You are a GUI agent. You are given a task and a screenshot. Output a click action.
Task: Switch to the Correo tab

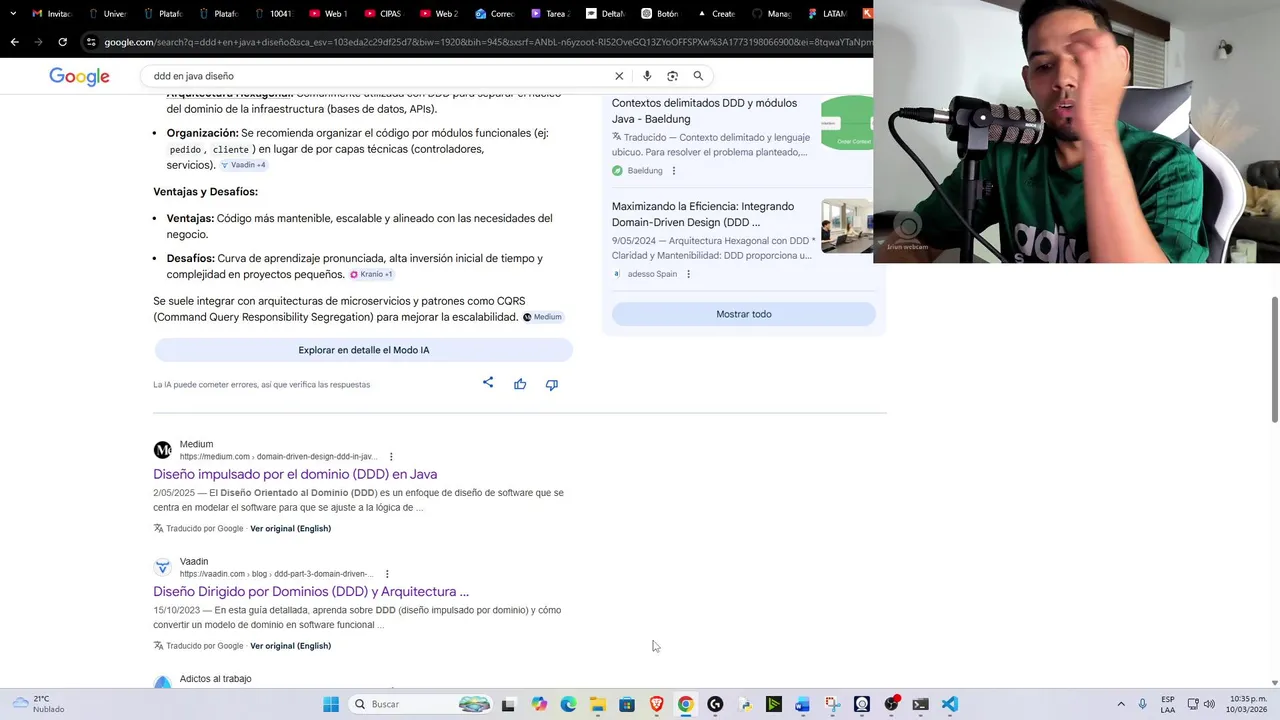(494, 14)
